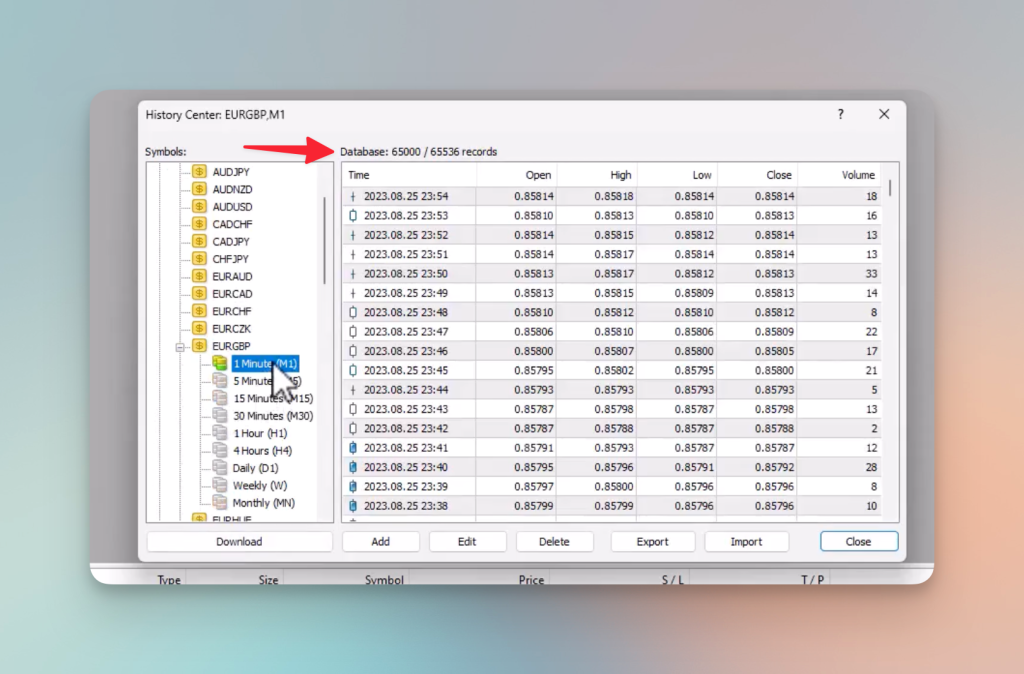Click the AUDUSD dollar icon
This screenshot has height=674, width=1024.
point(199,206)
